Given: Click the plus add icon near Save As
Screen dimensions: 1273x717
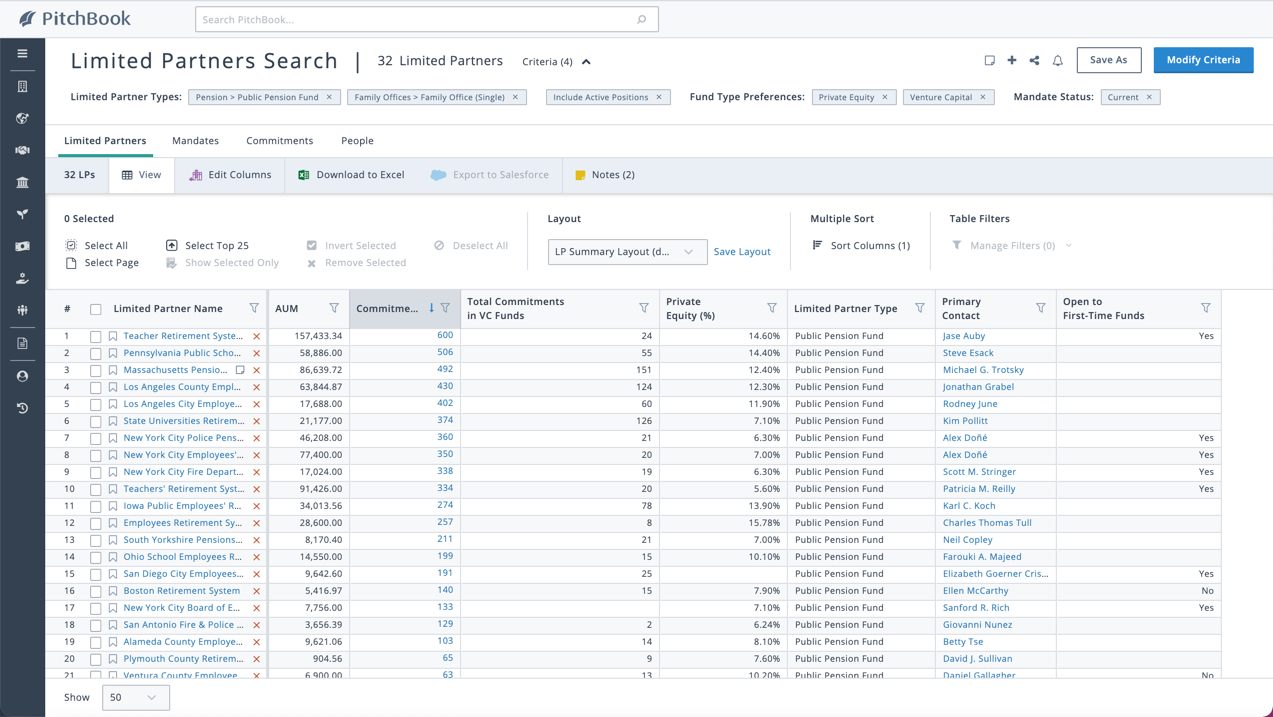Looking at the screenshot, I should click(1012, 60).
